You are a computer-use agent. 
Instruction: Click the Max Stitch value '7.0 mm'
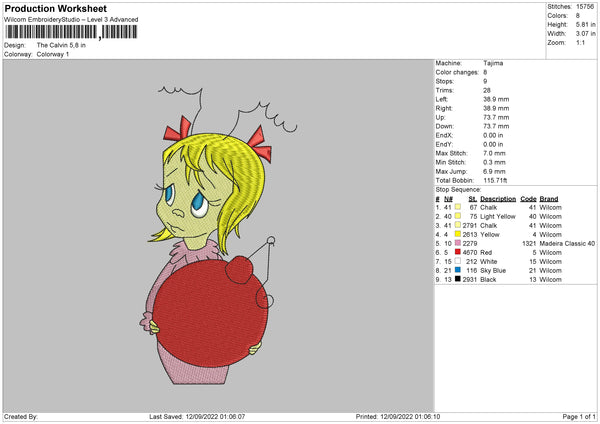494,153
